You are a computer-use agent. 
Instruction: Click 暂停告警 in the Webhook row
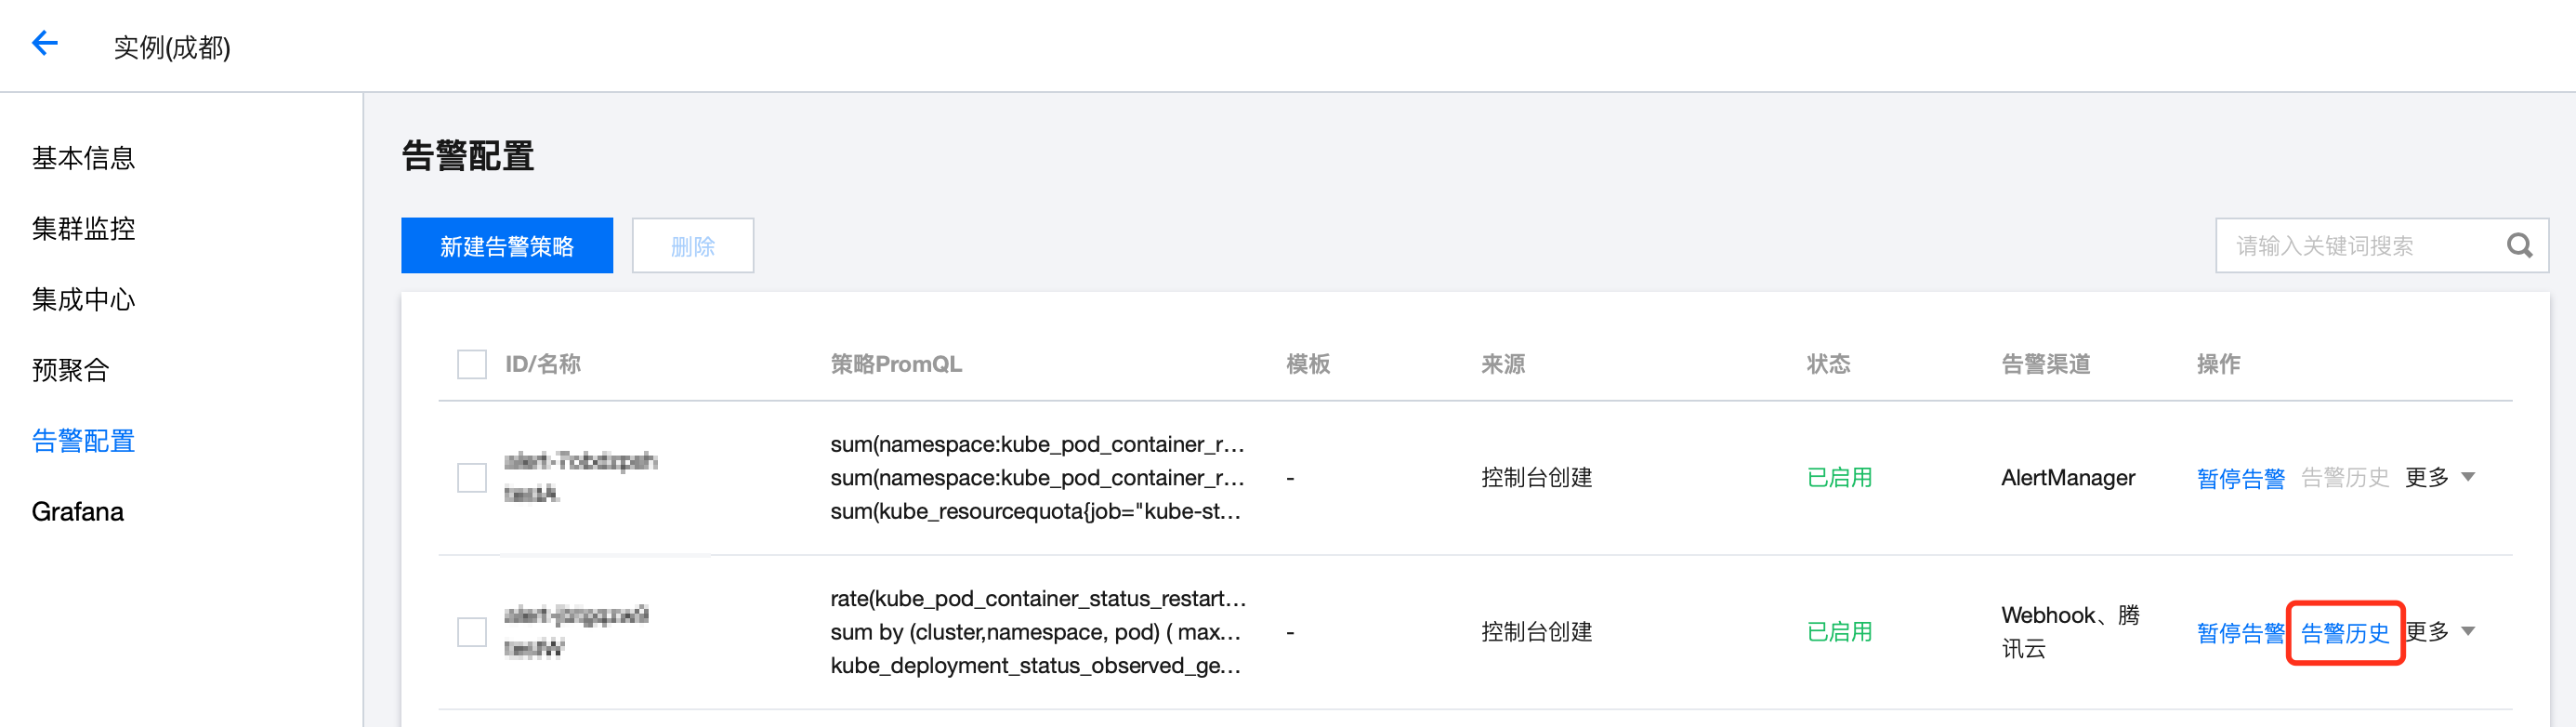coord(2240,633)
